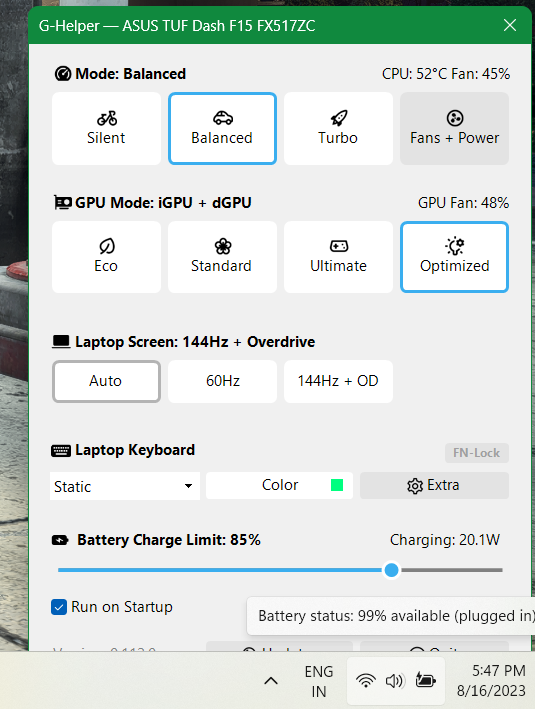The height and width of the screenshot is (709, 535).
Task: Click the Laptop Screen icon
Action: click(62, 342)
